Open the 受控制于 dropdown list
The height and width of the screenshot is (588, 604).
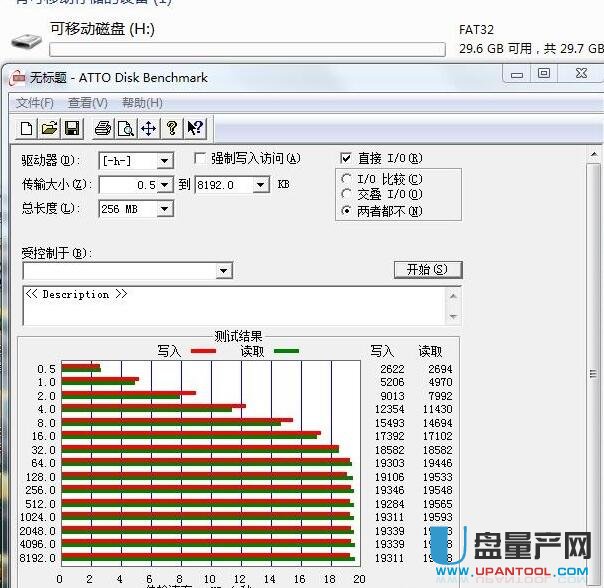(224, 271)
